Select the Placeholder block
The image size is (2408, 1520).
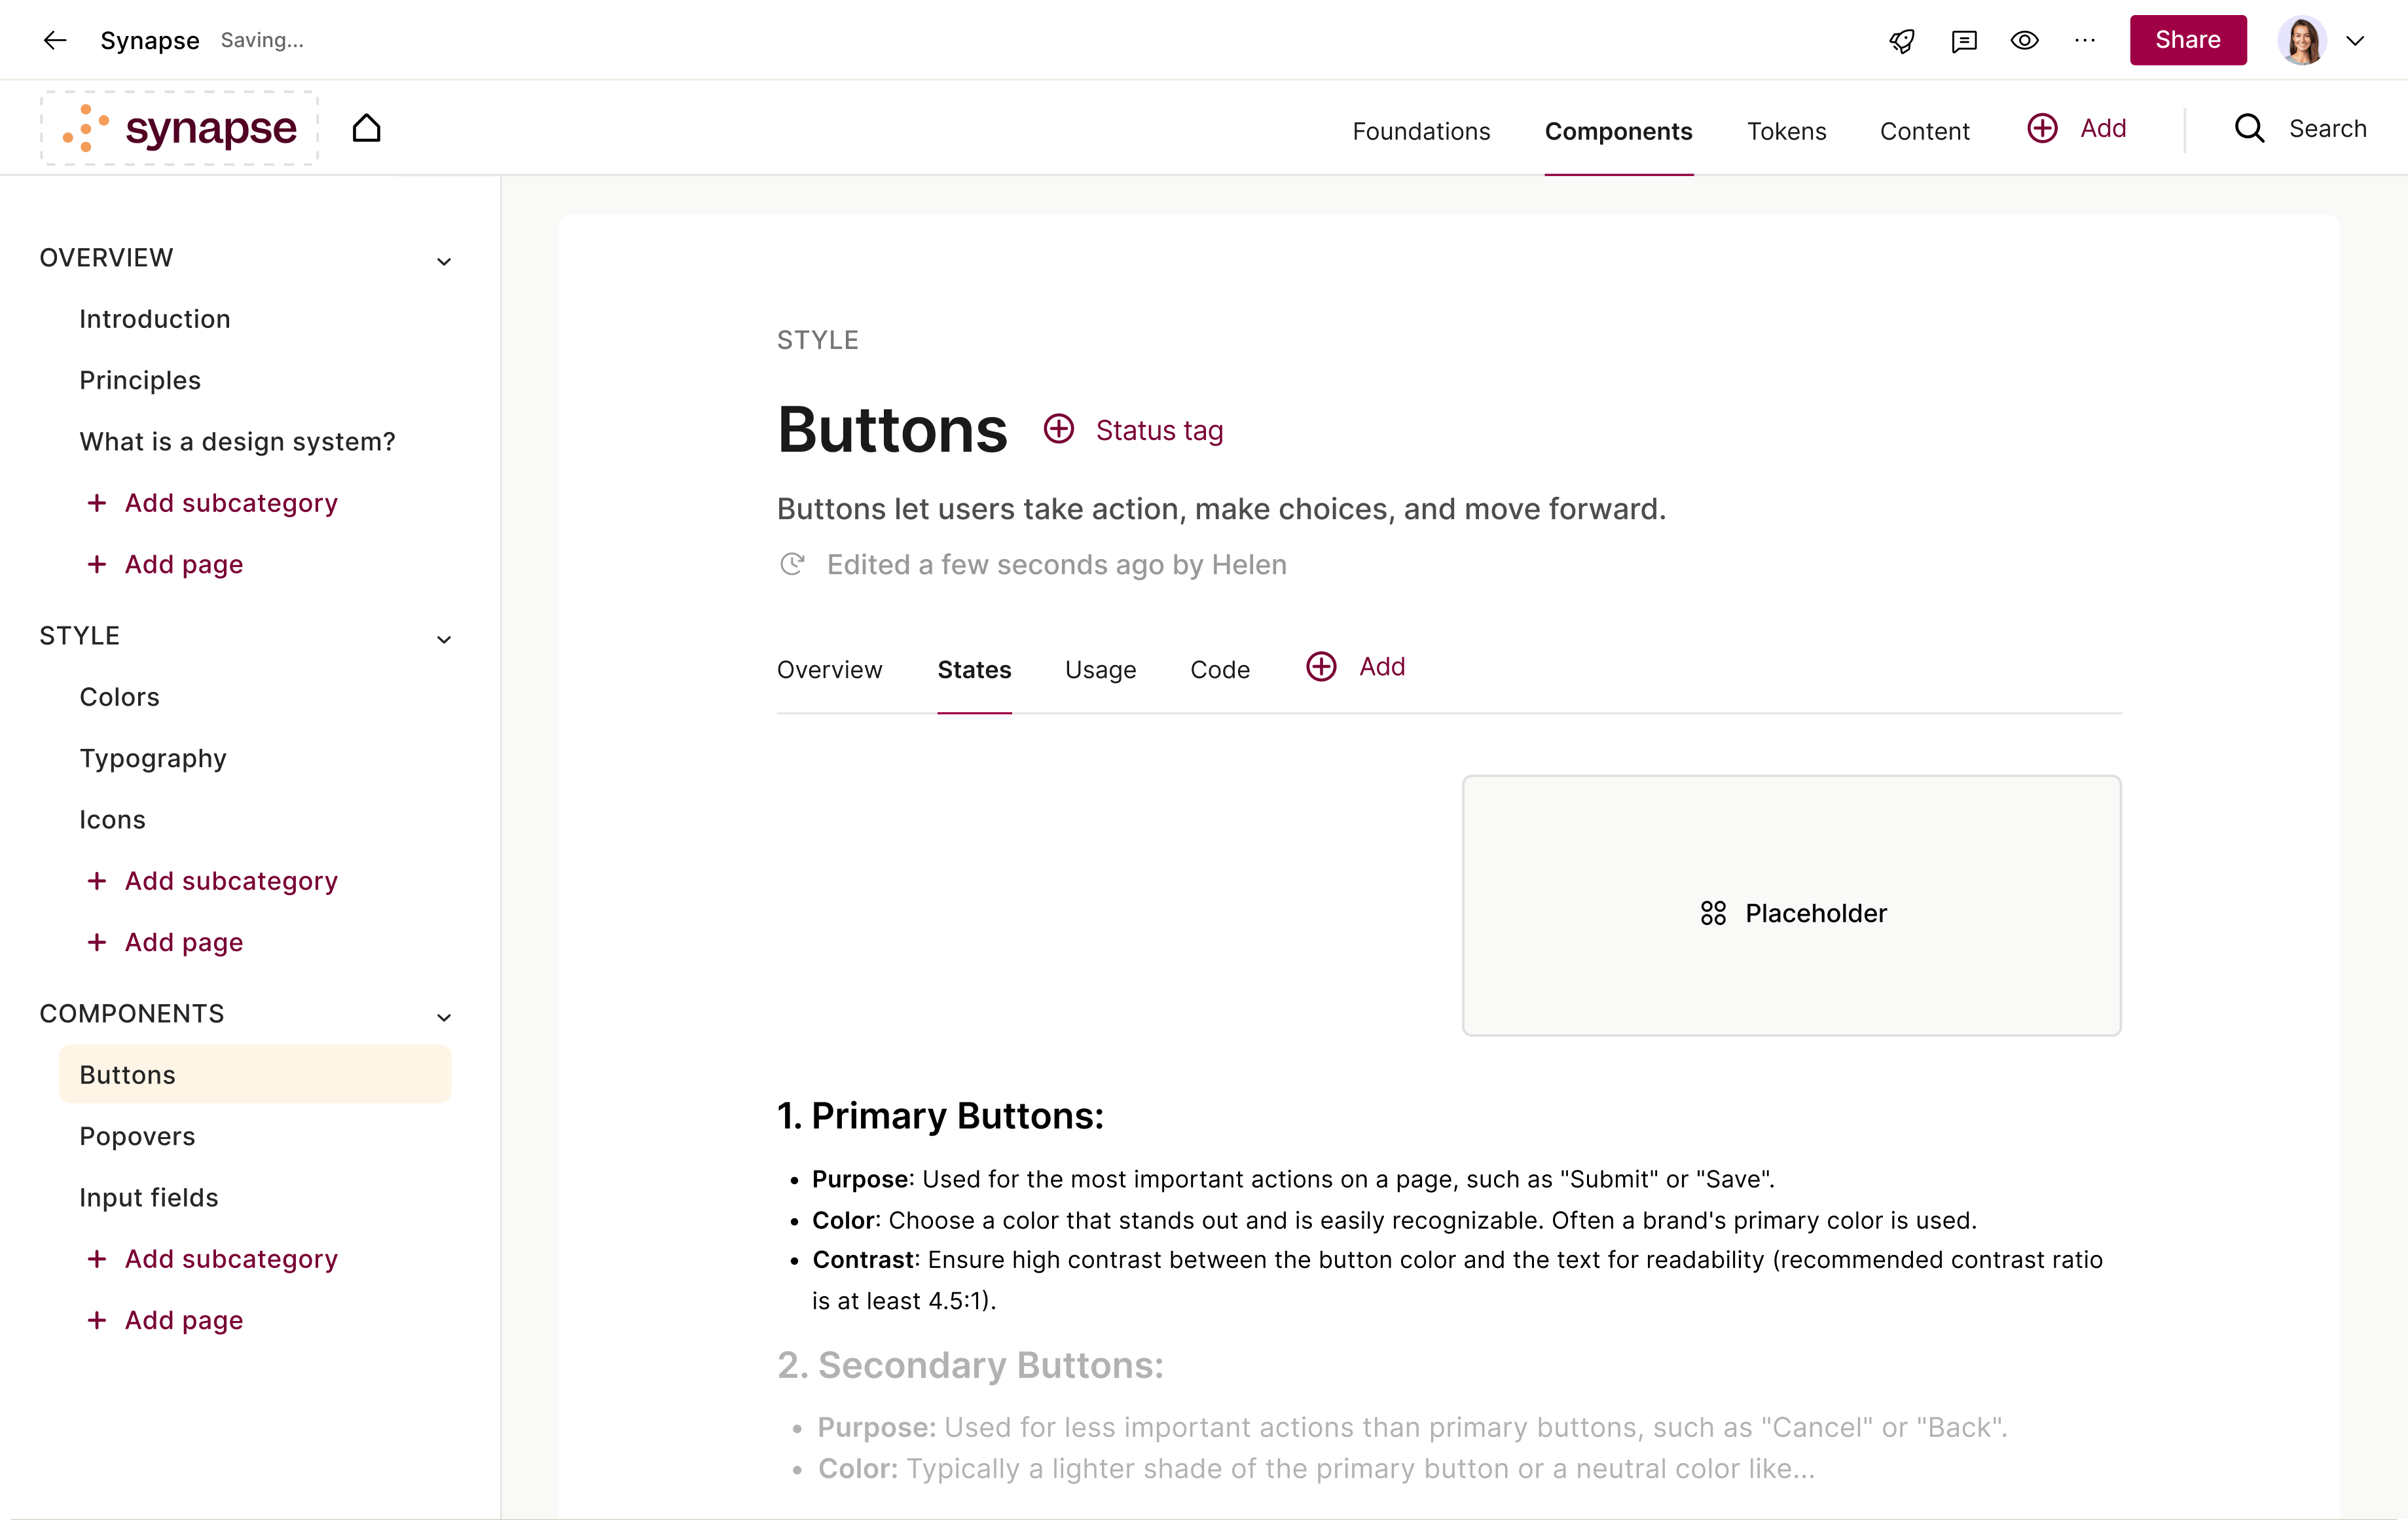pos(1792,906)
